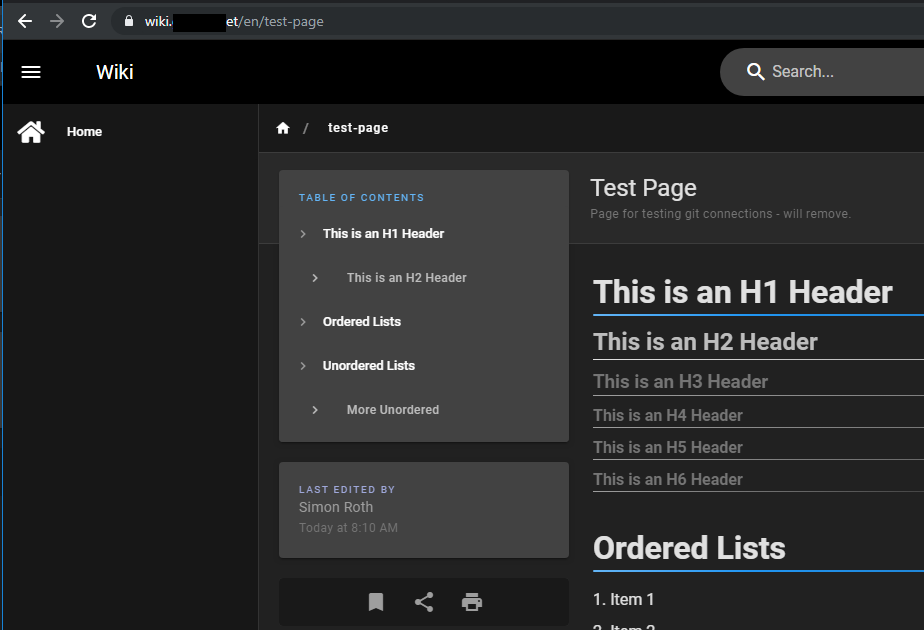This screenshot has width=924, height=630.
Task: Bookmark this wiki page
Action: (x=375, y=602)
